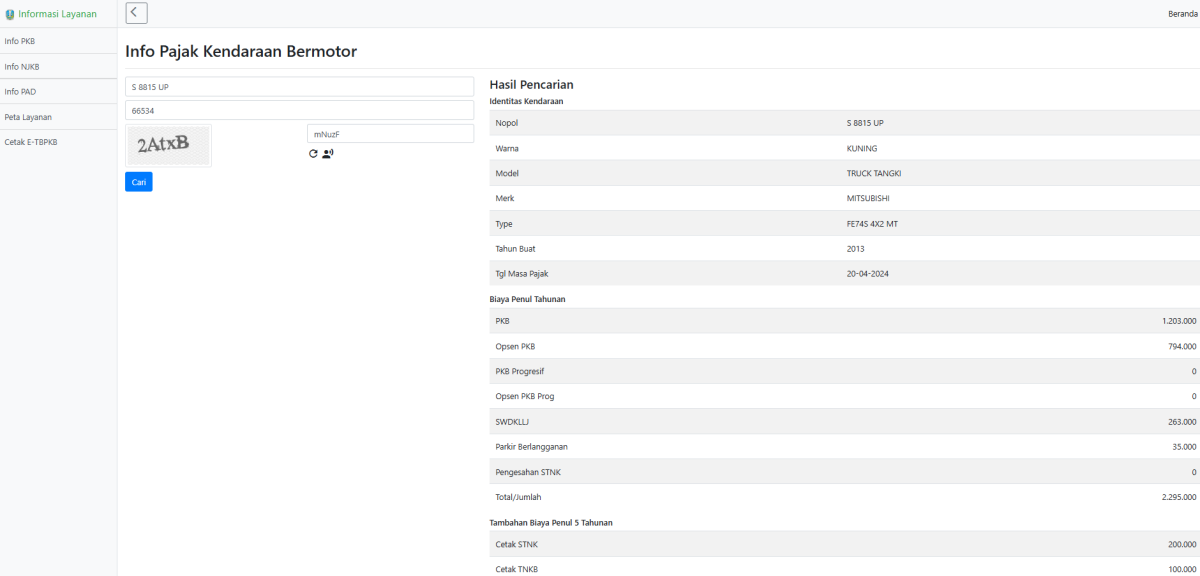This screenshot has width=1200, height=576.
Task: Select the Total/Jumlah row
Action: click(844, 496)
